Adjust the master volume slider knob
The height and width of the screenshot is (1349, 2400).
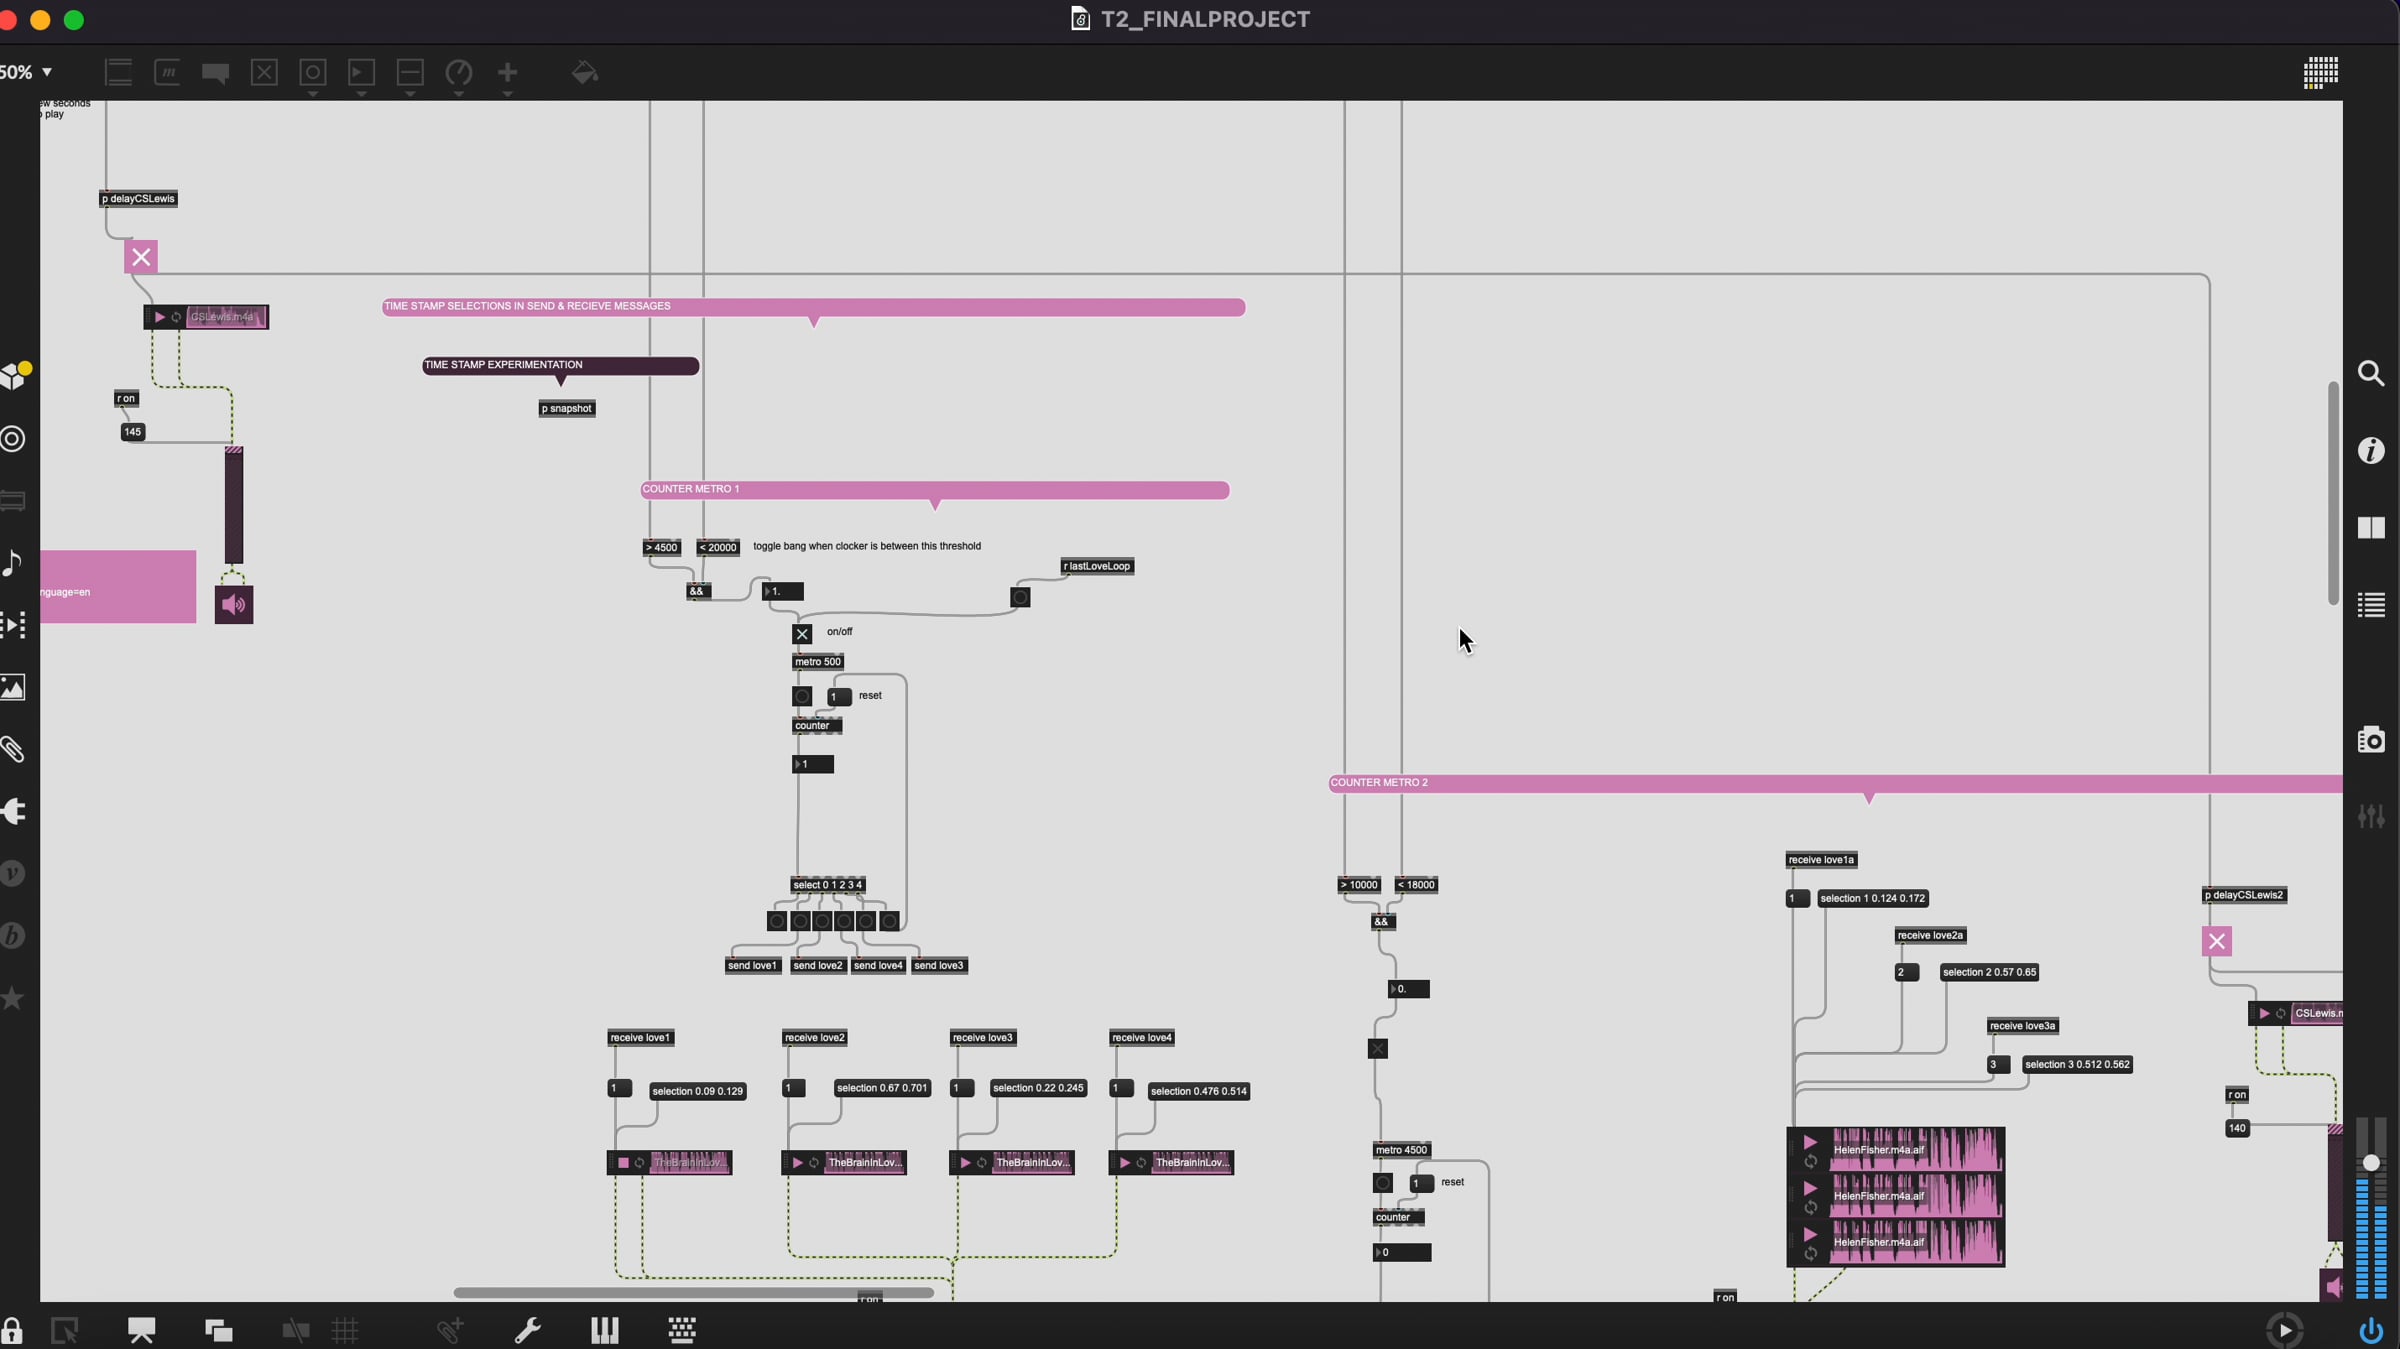click(x=2370, y=1163)
